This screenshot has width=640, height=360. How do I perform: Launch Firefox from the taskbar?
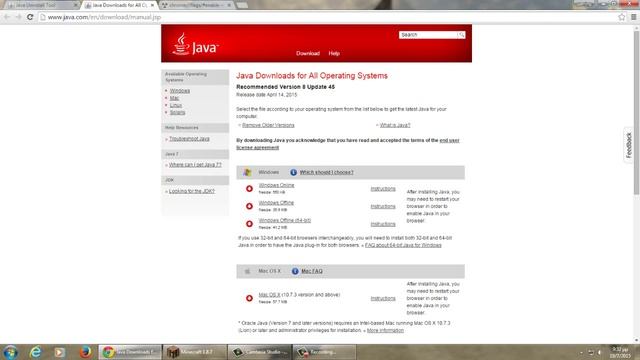(x=85, y=352)
